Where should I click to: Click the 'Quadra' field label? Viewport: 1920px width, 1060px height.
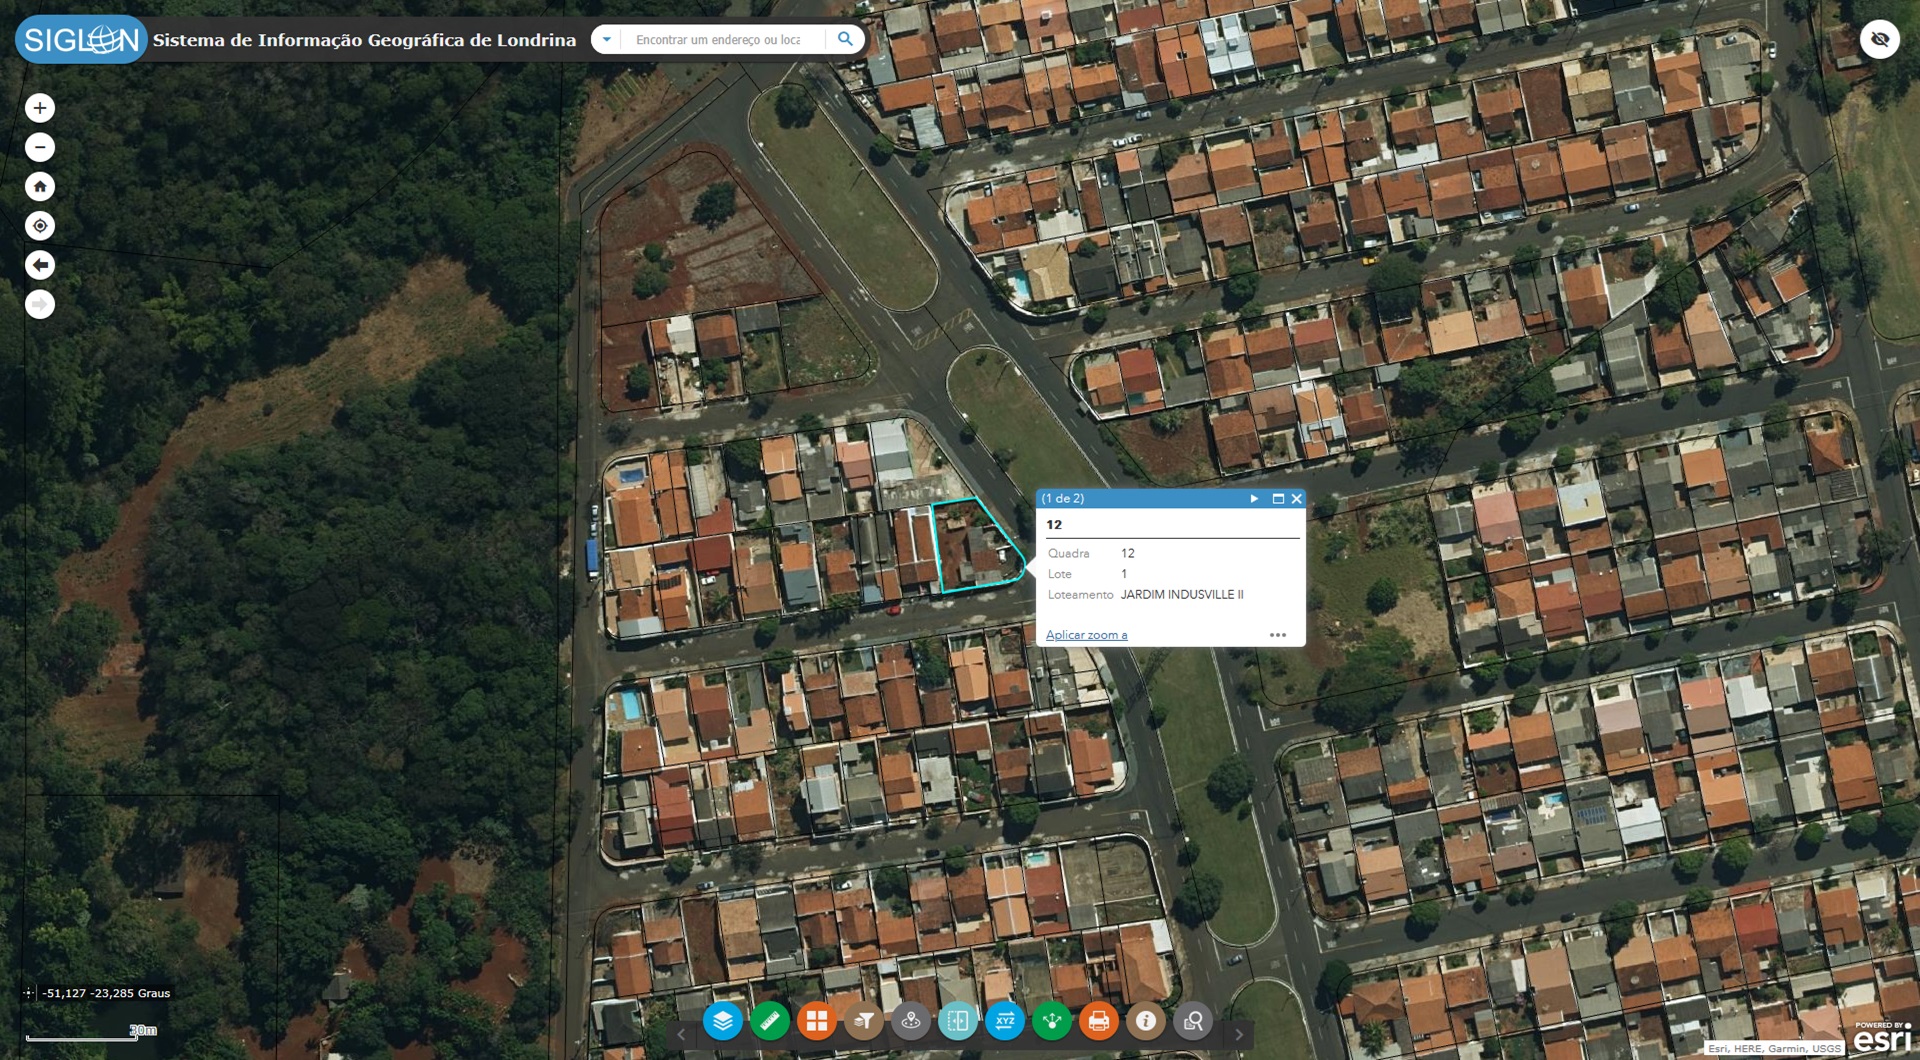1069,553
